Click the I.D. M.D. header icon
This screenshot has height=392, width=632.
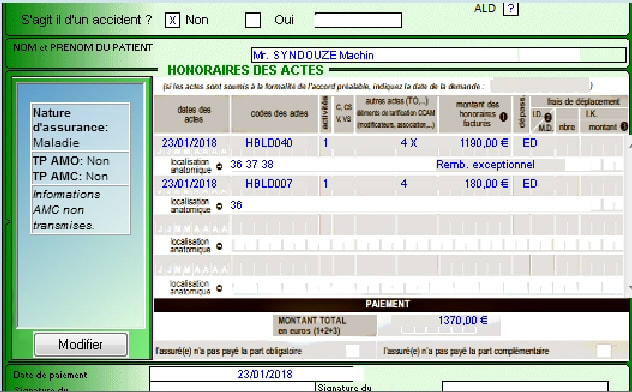(548, 118)
